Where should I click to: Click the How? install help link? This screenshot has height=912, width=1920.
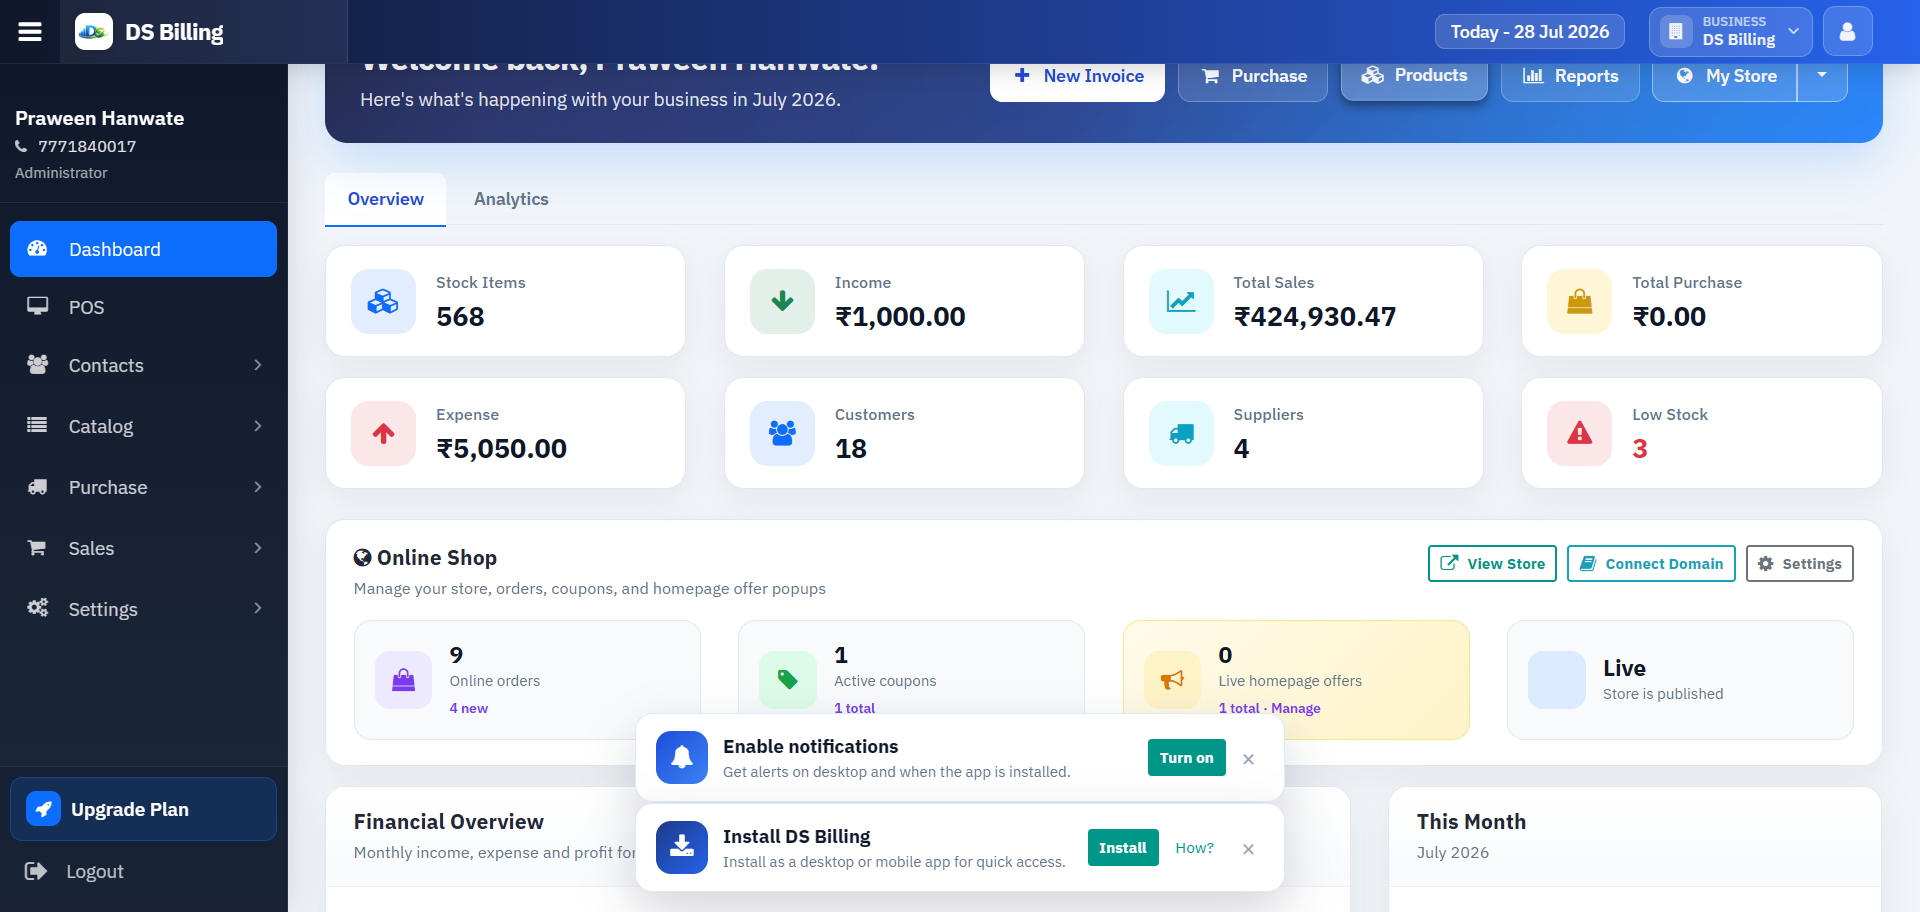1194,848
